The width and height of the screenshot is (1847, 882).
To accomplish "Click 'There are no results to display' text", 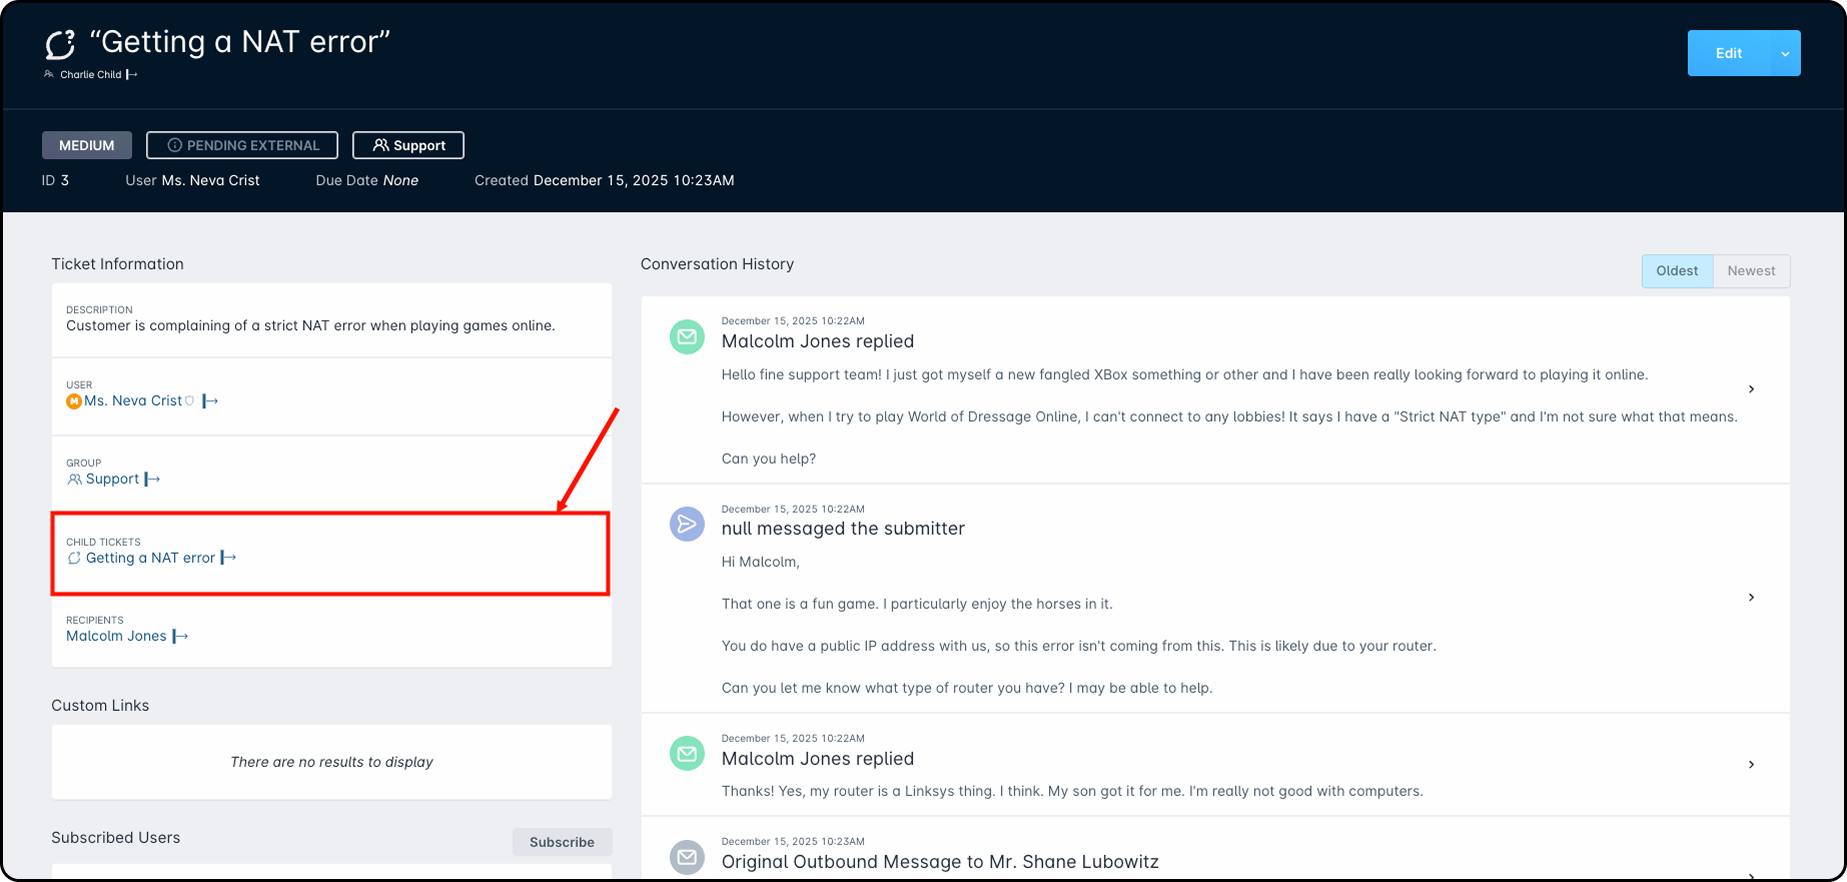I will pos(332,762).
